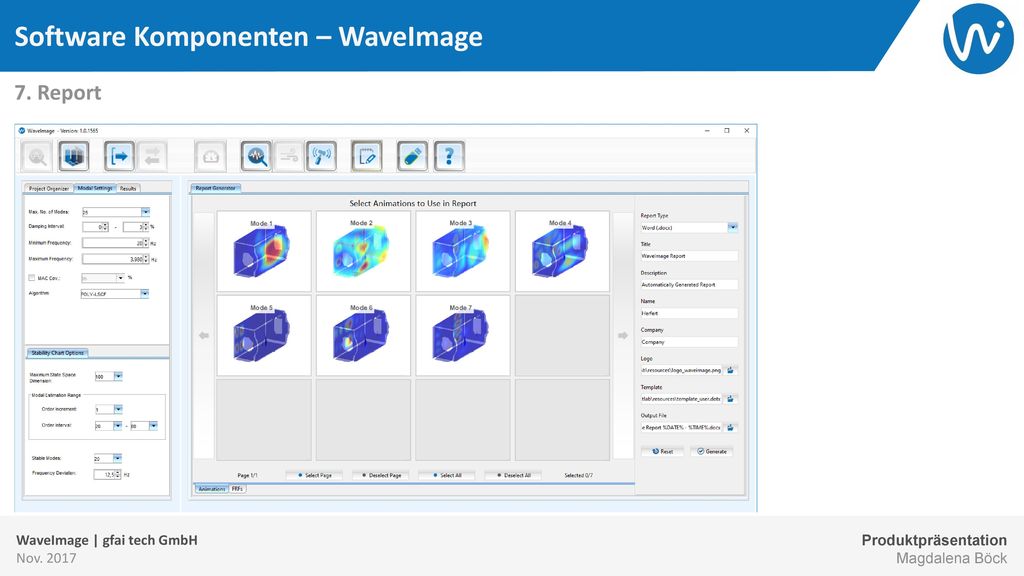Click the Generate button
The image size is (1024, 576).
tap(712, 451)
